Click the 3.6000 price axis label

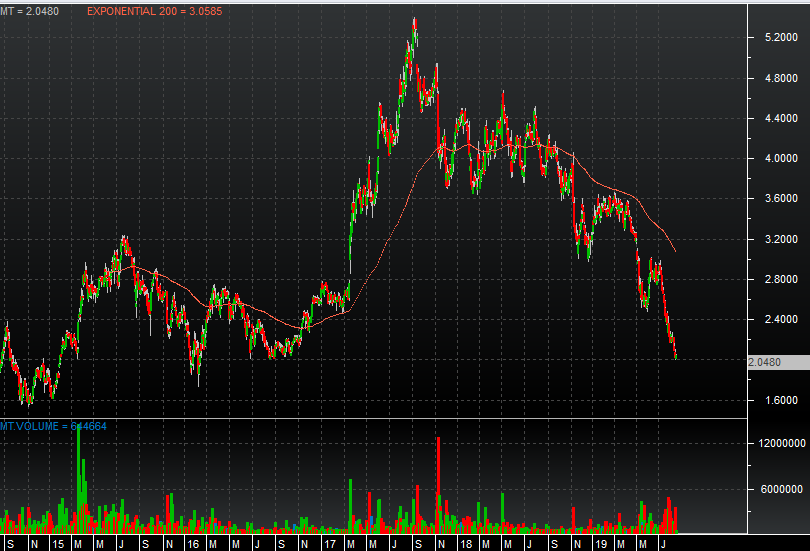coord(781,198)
